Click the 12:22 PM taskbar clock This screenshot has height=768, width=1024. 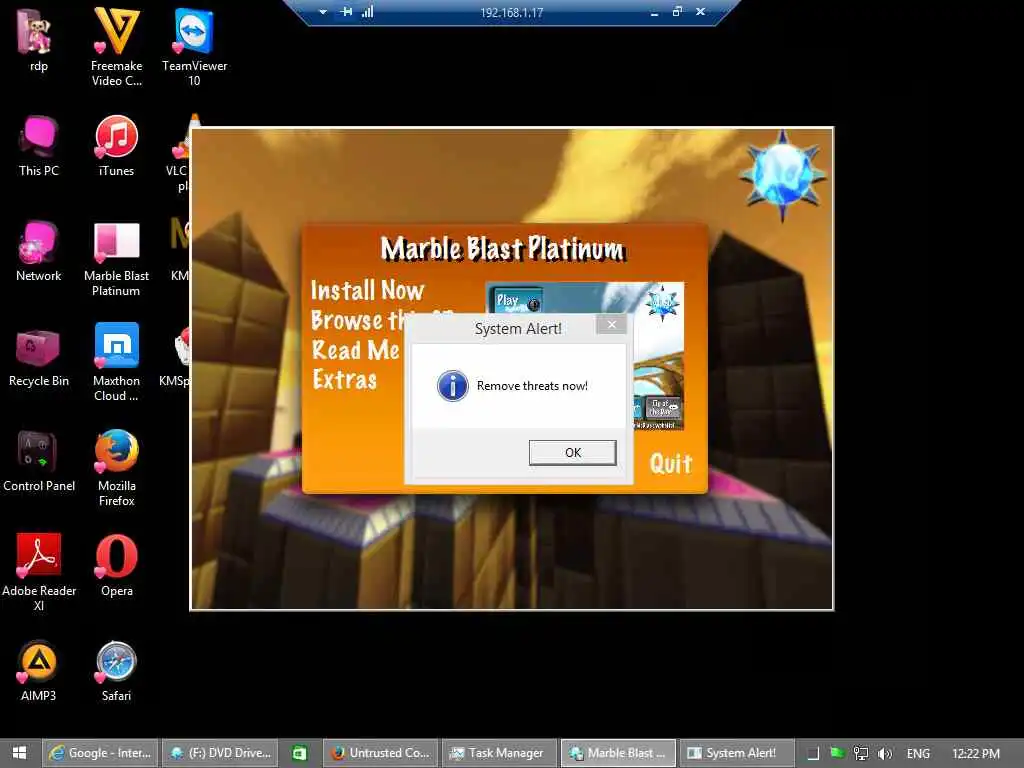976,754
